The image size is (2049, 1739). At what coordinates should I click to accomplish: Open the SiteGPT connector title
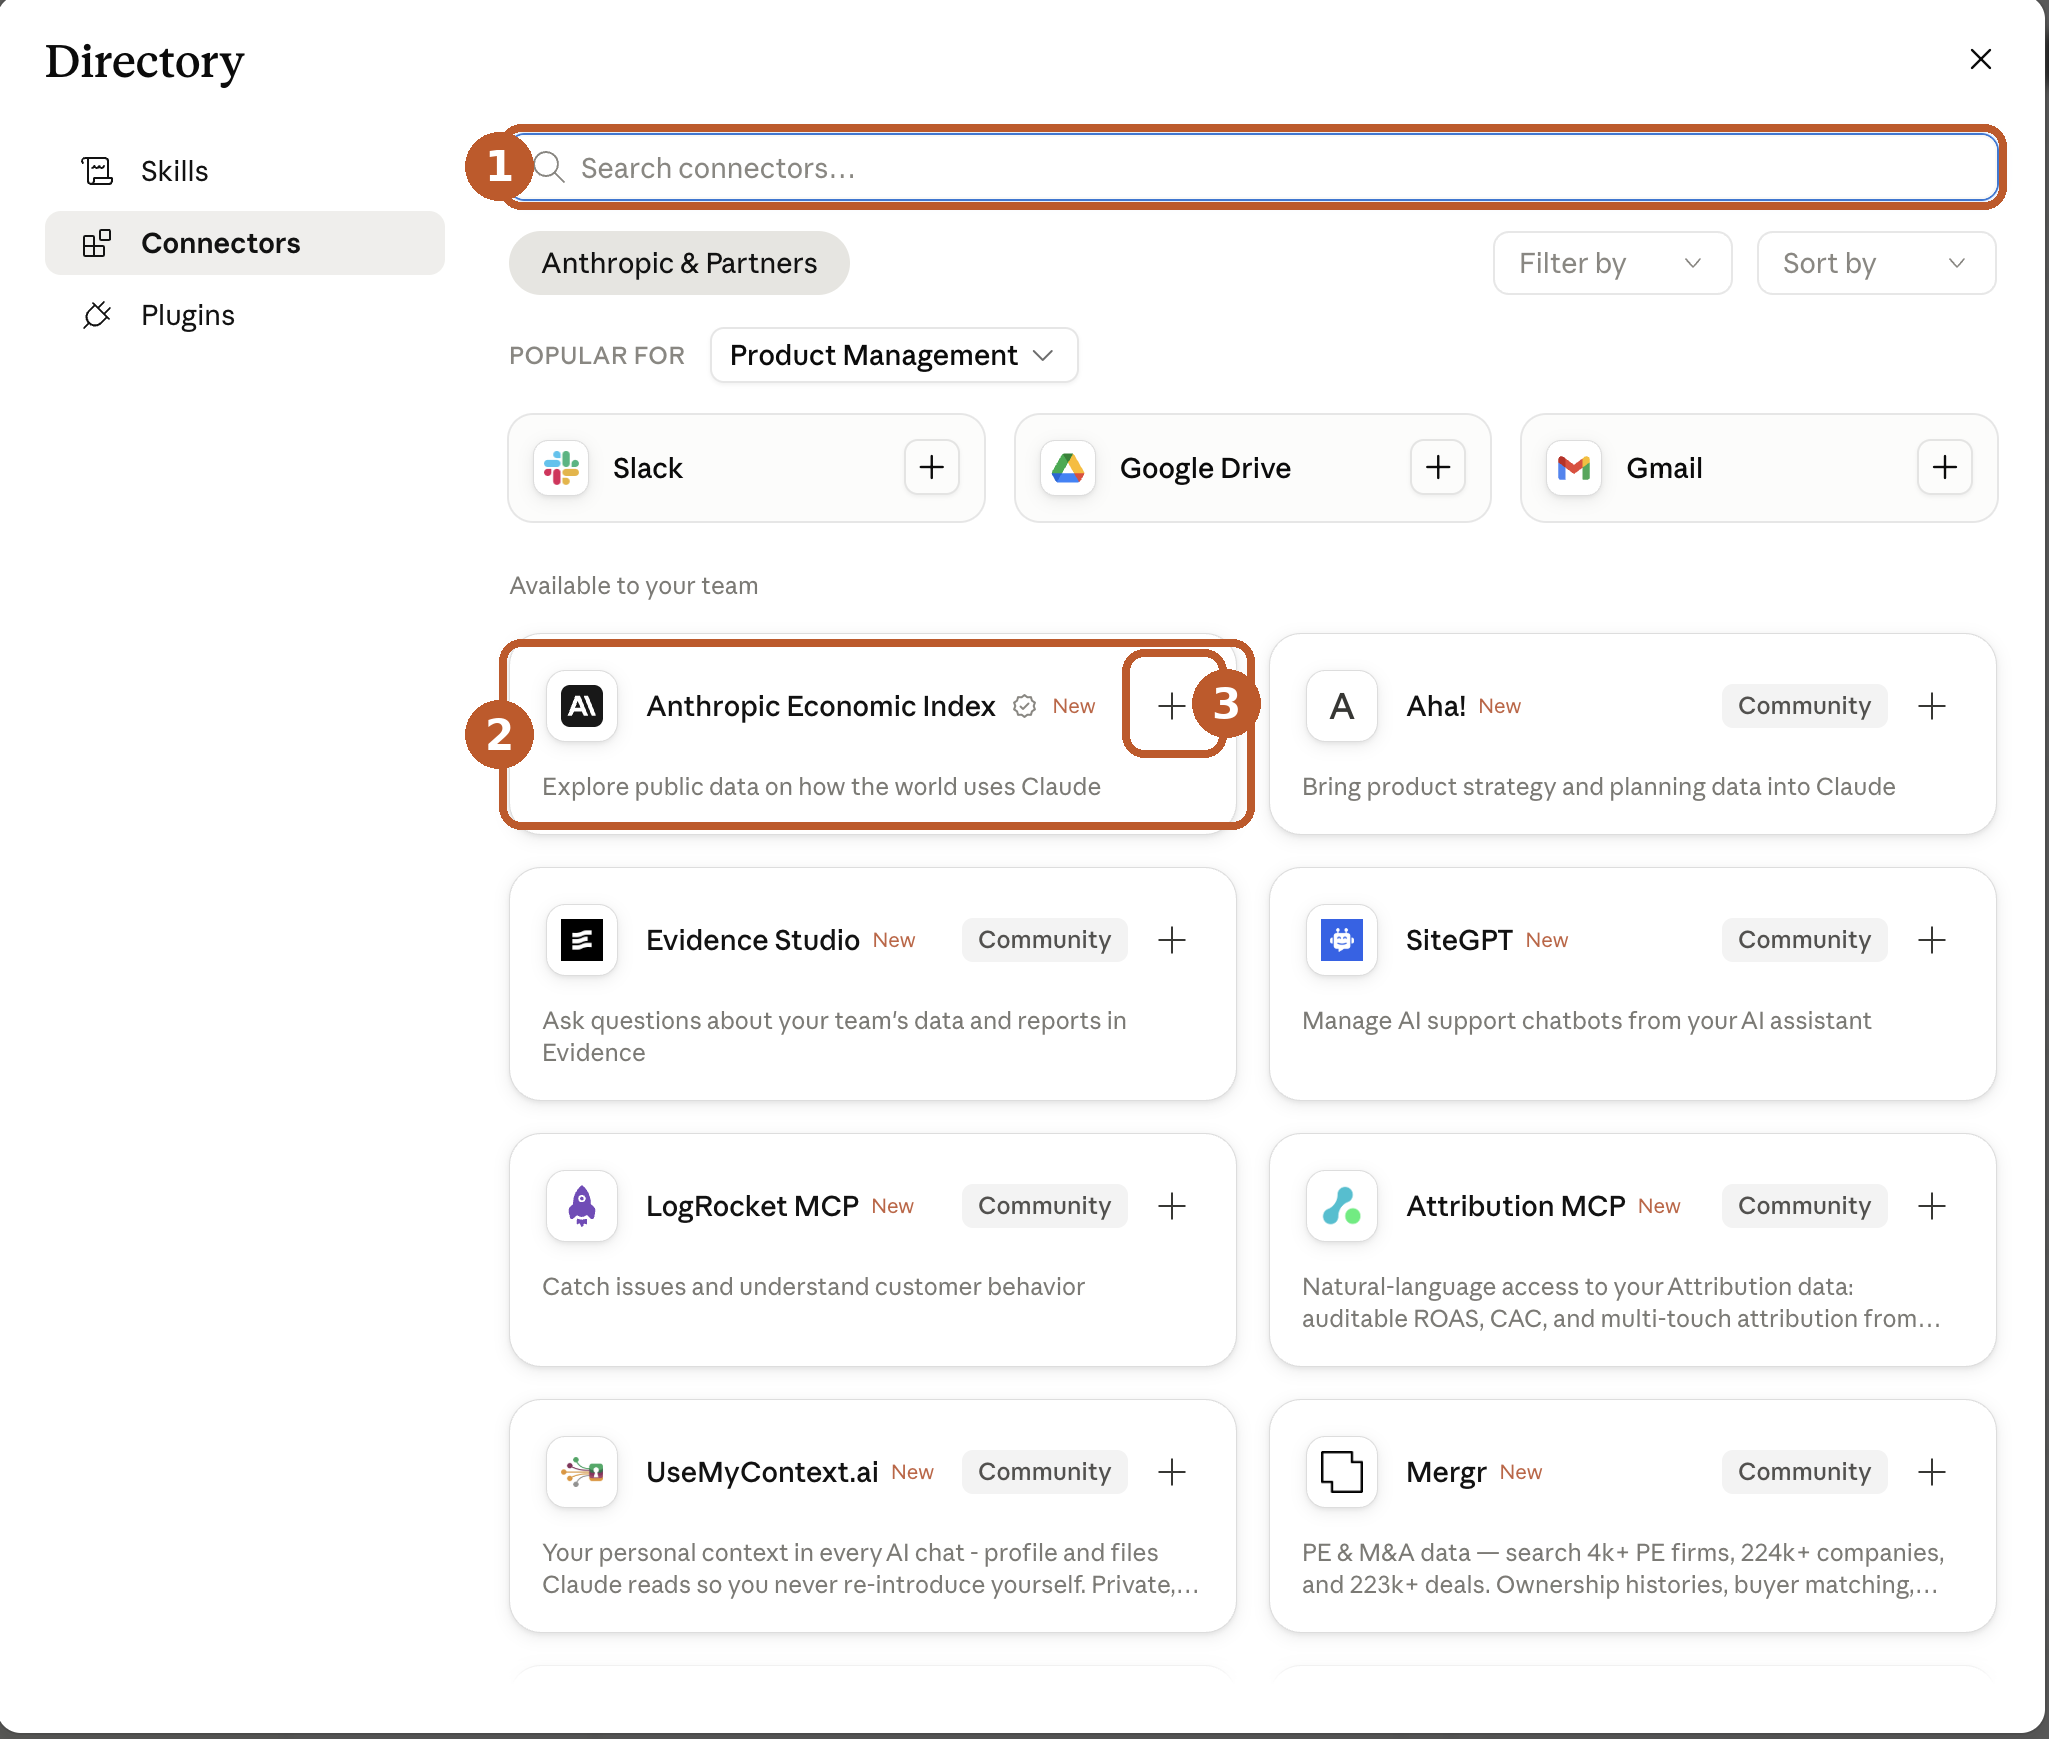(1459, 940)
